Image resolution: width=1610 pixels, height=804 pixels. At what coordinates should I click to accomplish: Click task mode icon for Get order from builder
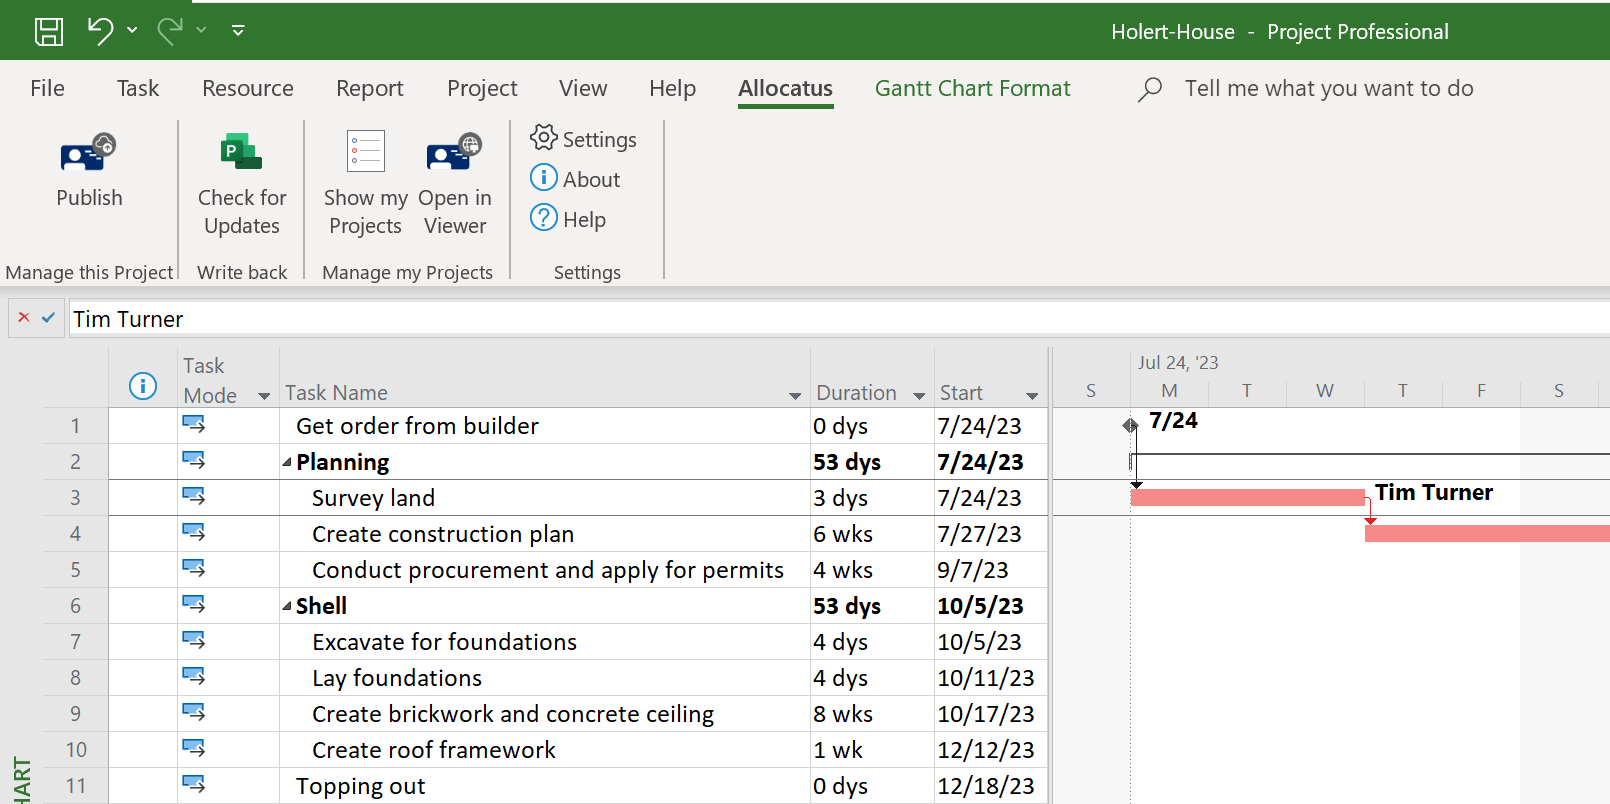tap(194, 425)
